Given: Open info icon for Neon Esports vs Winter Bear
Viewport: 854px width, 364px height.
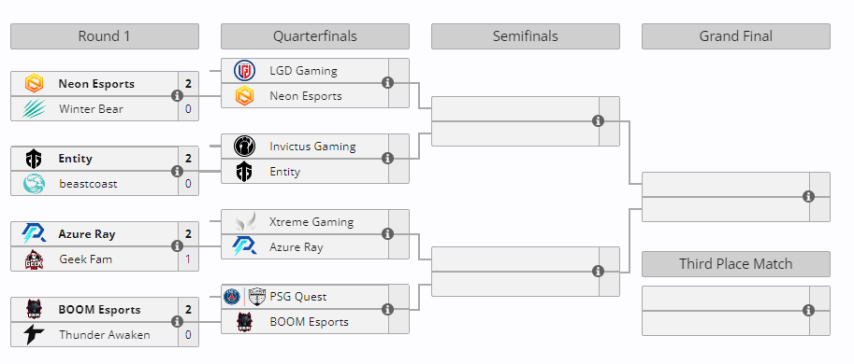Looking at the screenshot, I should (176, 96).
